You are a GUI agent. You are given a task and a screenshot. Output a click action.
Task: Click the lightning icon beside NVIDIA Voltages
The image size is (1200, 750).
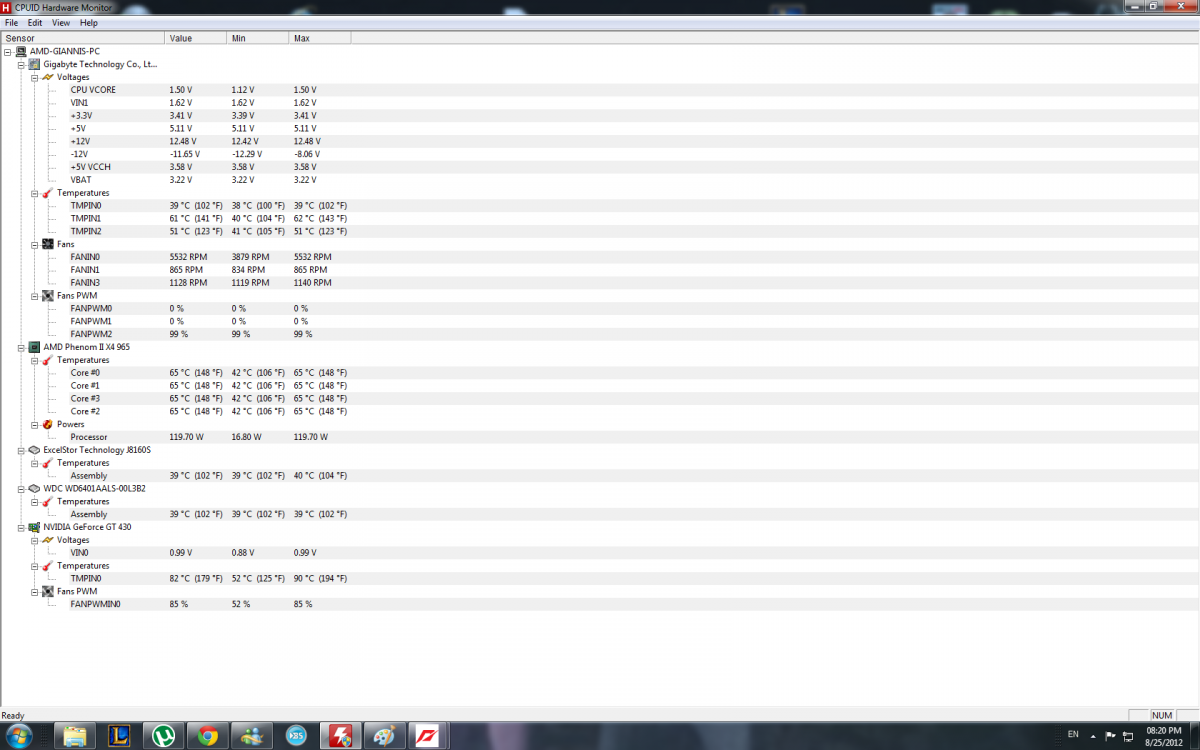pos(47,540)
